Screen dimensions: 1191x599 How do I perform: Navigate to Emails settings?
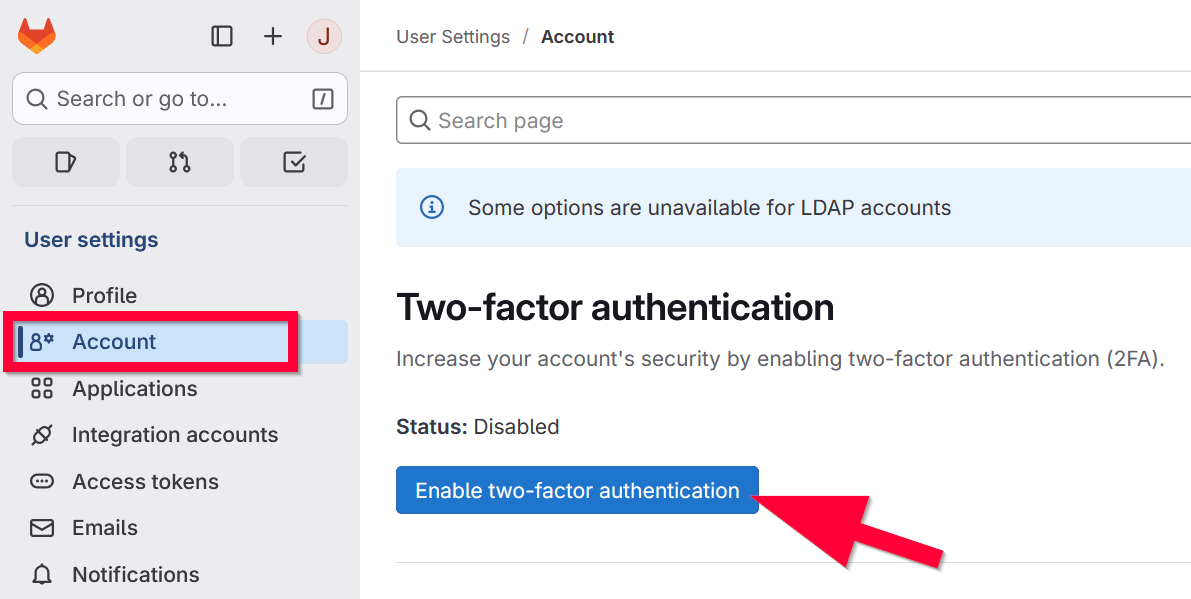[104, 528]
